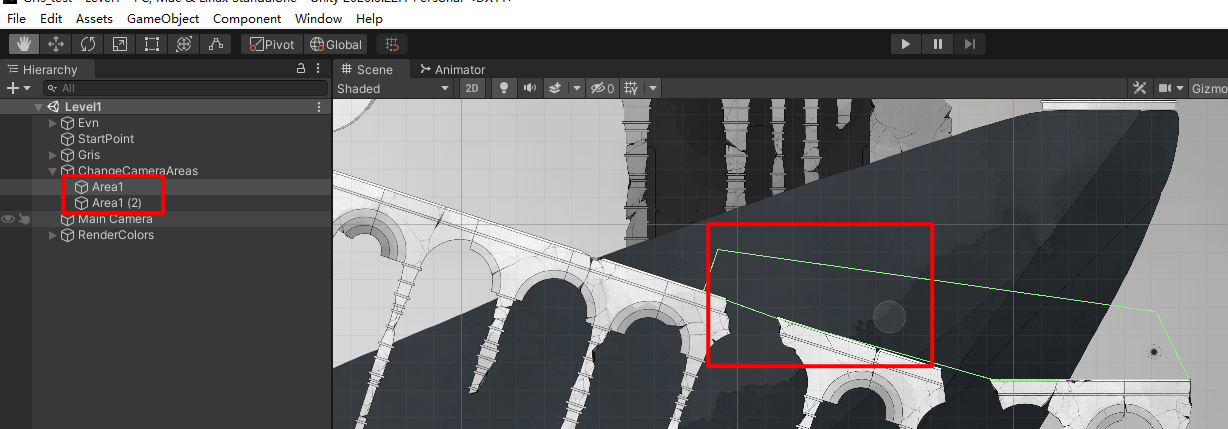Toggle scene effects layer icon

click(556, 88)
